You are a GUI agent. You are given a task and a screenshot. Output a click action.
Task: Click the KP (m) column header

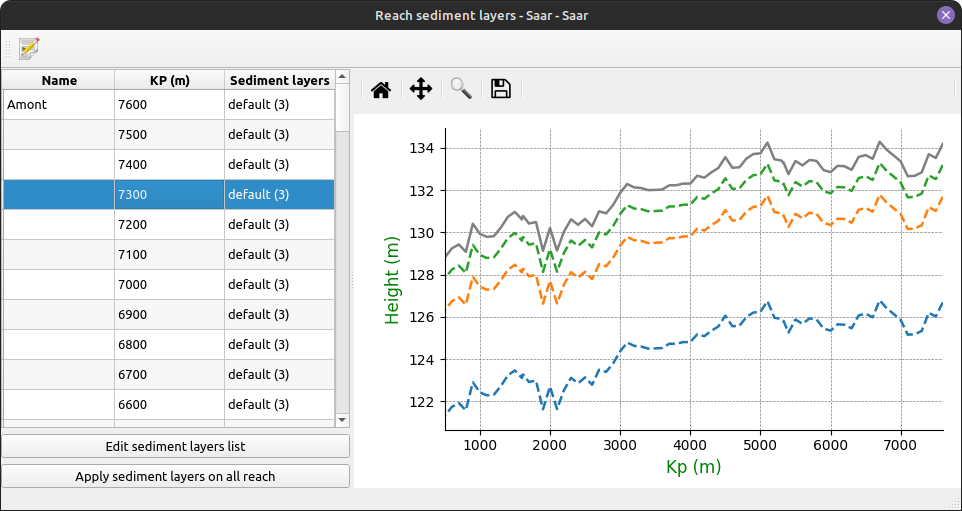pyautogui.click(x=169, y=80)
